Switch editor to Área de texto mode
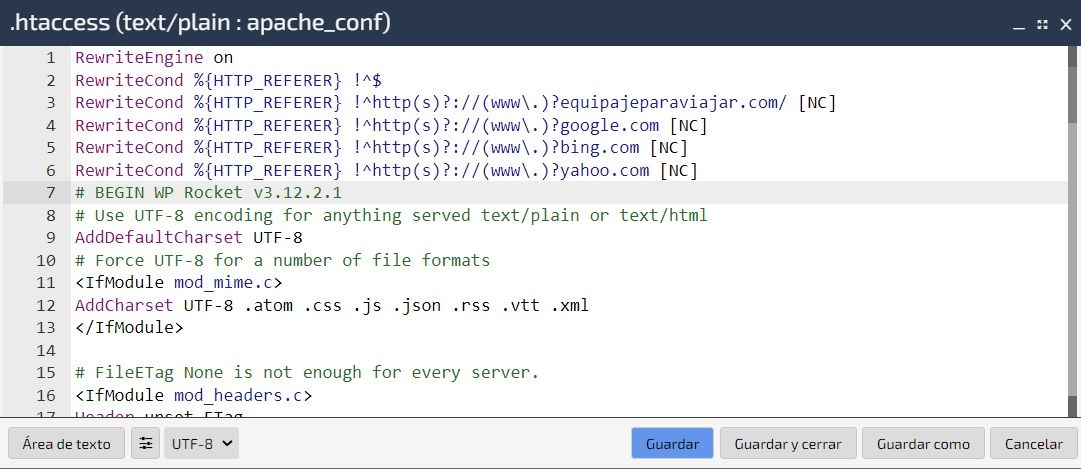 [x=66, y=443]
